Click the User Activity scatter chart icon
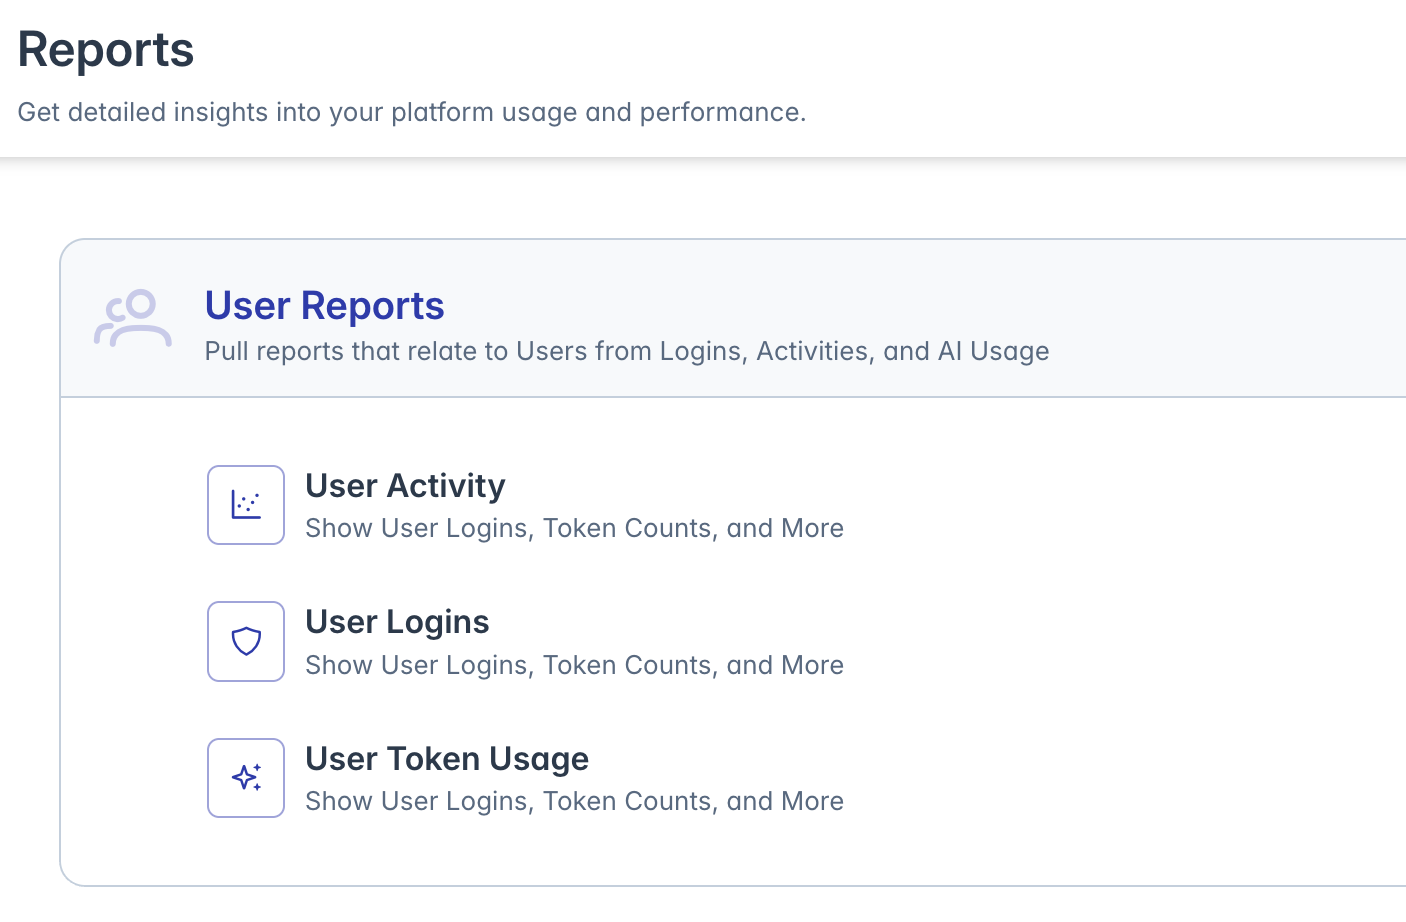1406x922 pixels. (246, 505)
